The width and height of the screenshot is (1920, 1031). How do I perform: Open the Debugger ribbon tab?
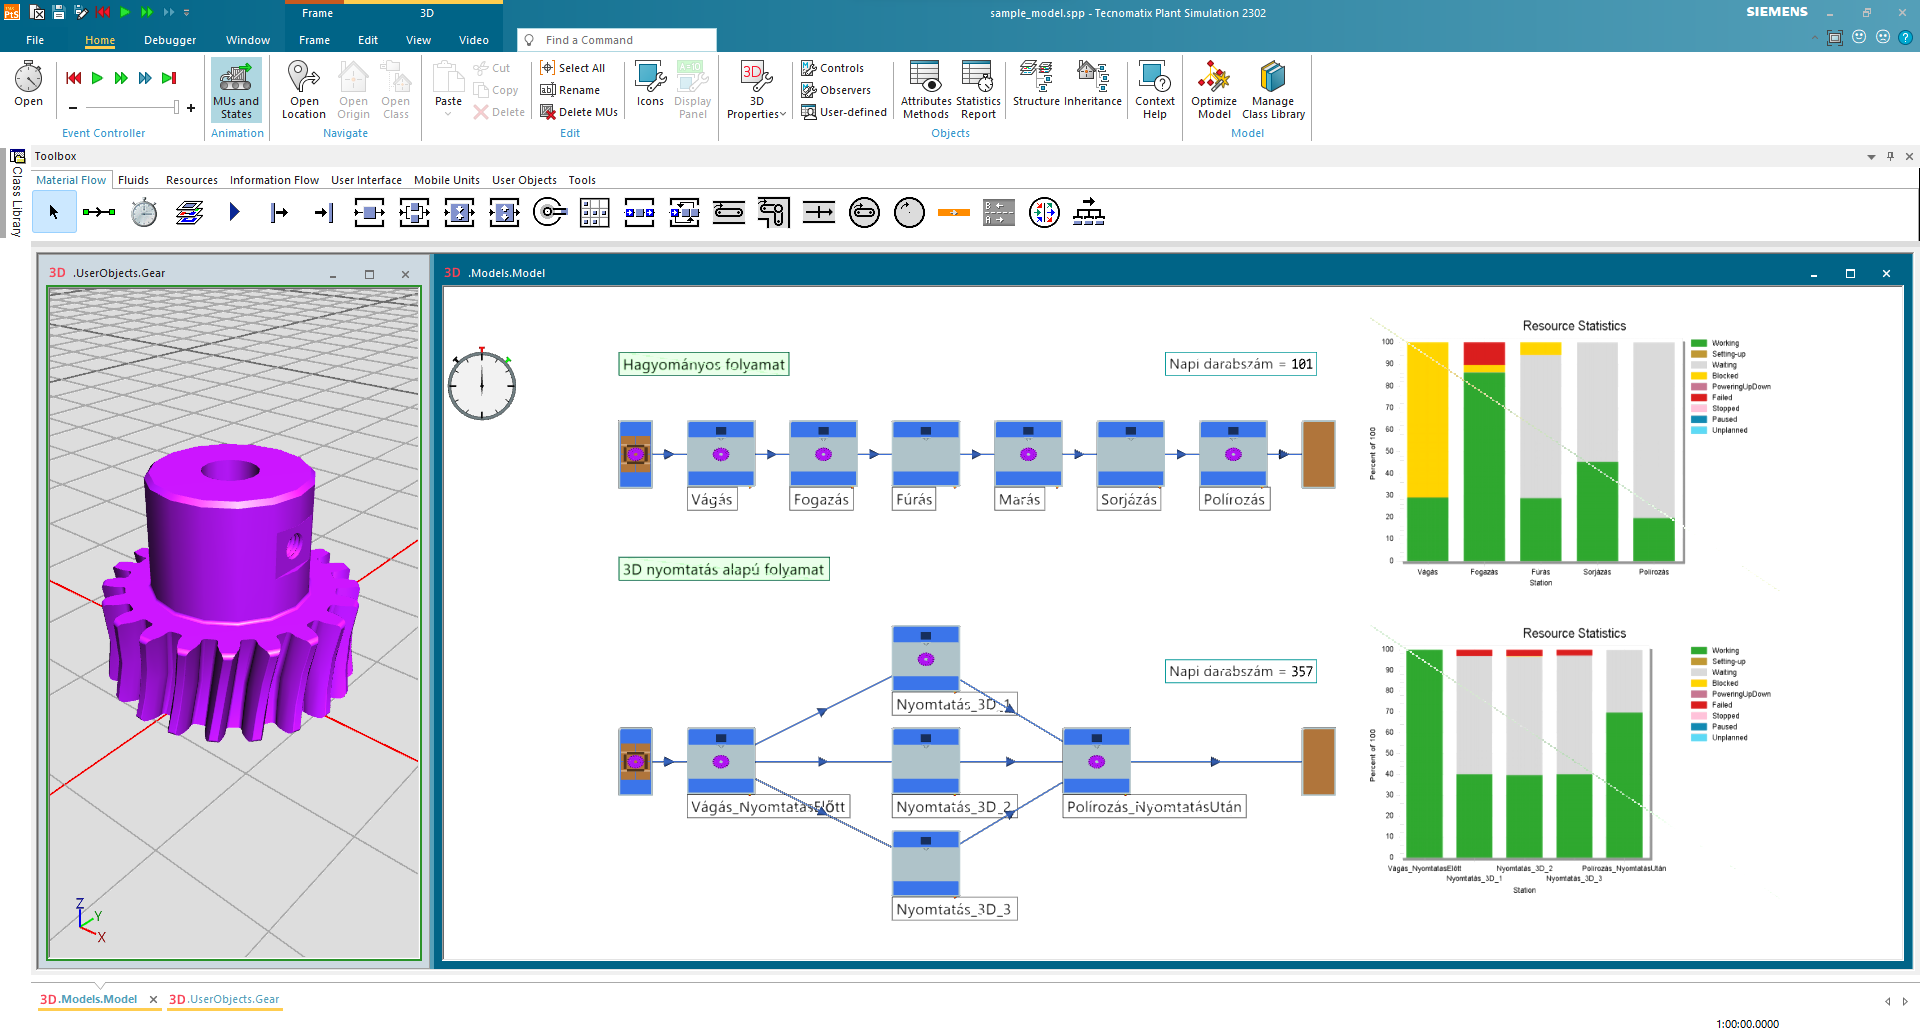point(170,40)
